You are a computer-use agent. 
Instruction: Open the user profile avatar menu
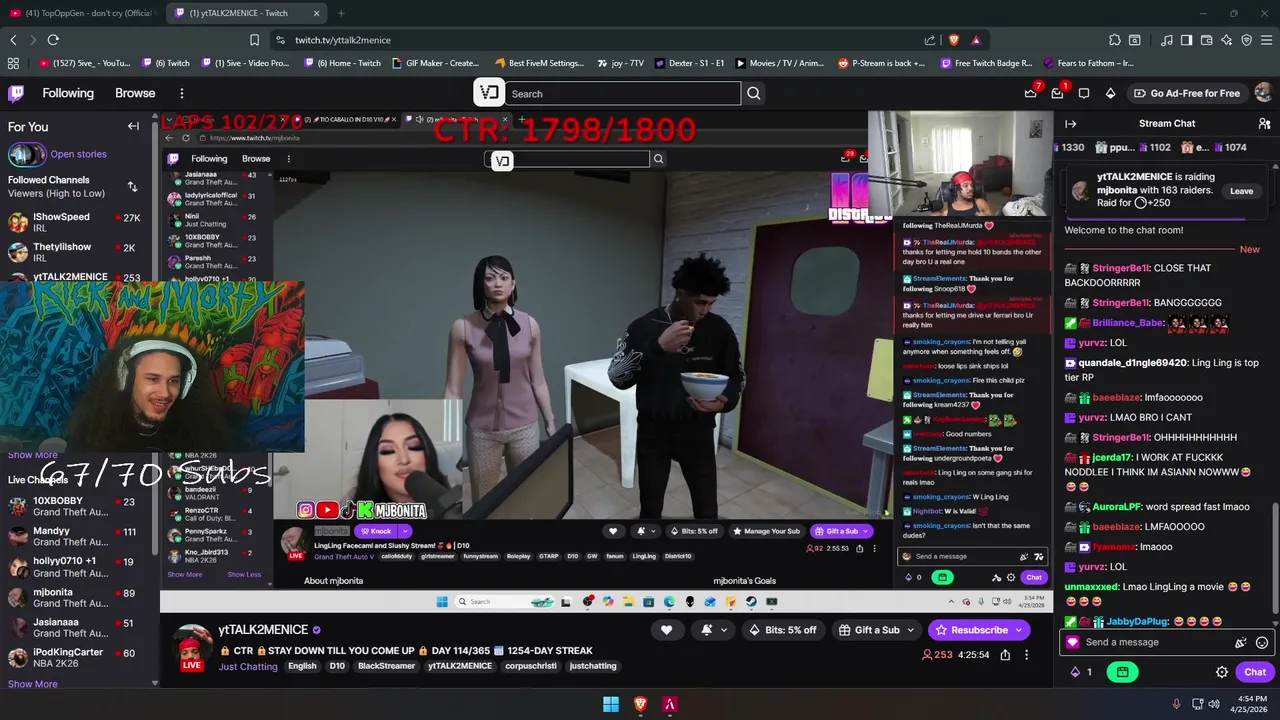(1263, 93)
